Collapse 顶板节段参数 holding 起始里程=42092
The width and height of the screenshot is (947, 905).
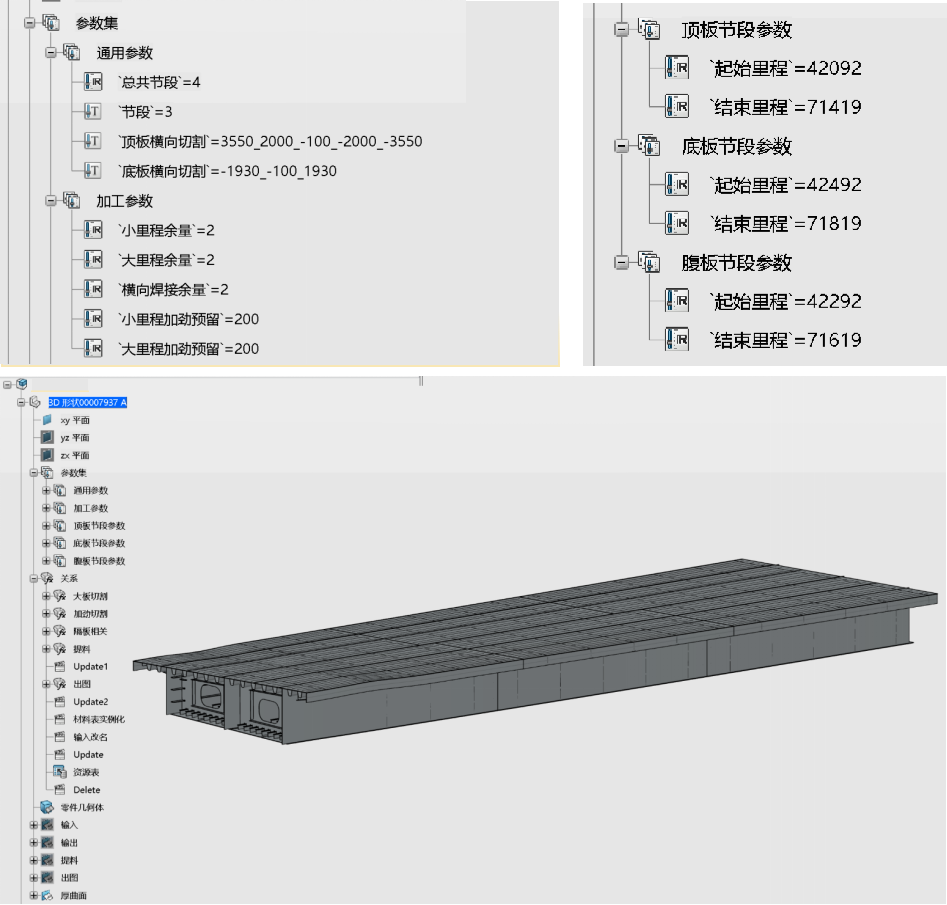tap(621, 30)
